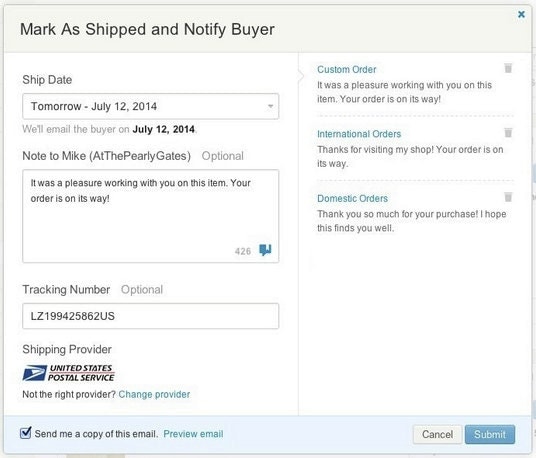Select the Domestic Orders note template

pyautogui.click(x=352, y=199)
